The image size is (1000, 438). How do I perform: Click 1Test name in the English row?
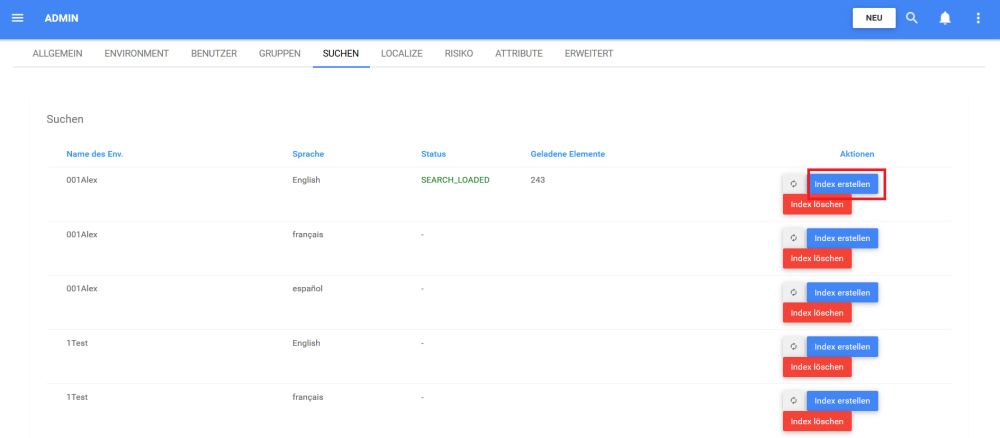coord(77,343)
